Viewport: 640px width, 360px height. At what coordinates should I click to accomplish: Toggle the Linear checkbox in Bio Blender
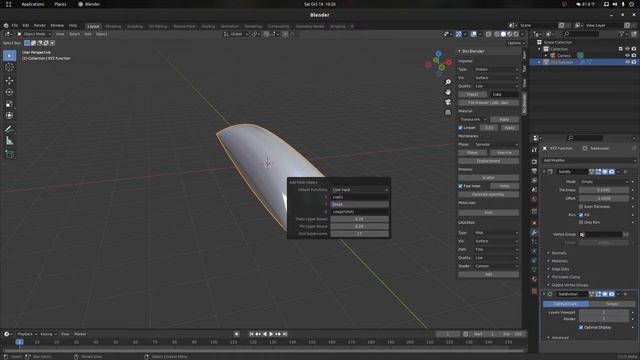point(460,128)
